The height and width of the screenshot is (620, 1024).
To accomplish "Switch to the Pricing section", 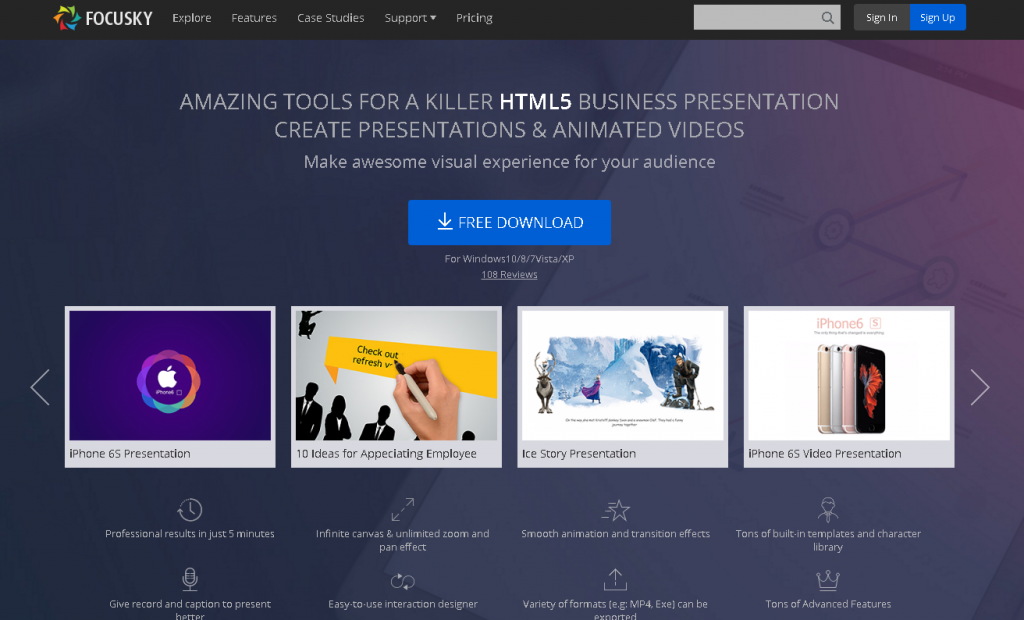I will pos(474,17).
